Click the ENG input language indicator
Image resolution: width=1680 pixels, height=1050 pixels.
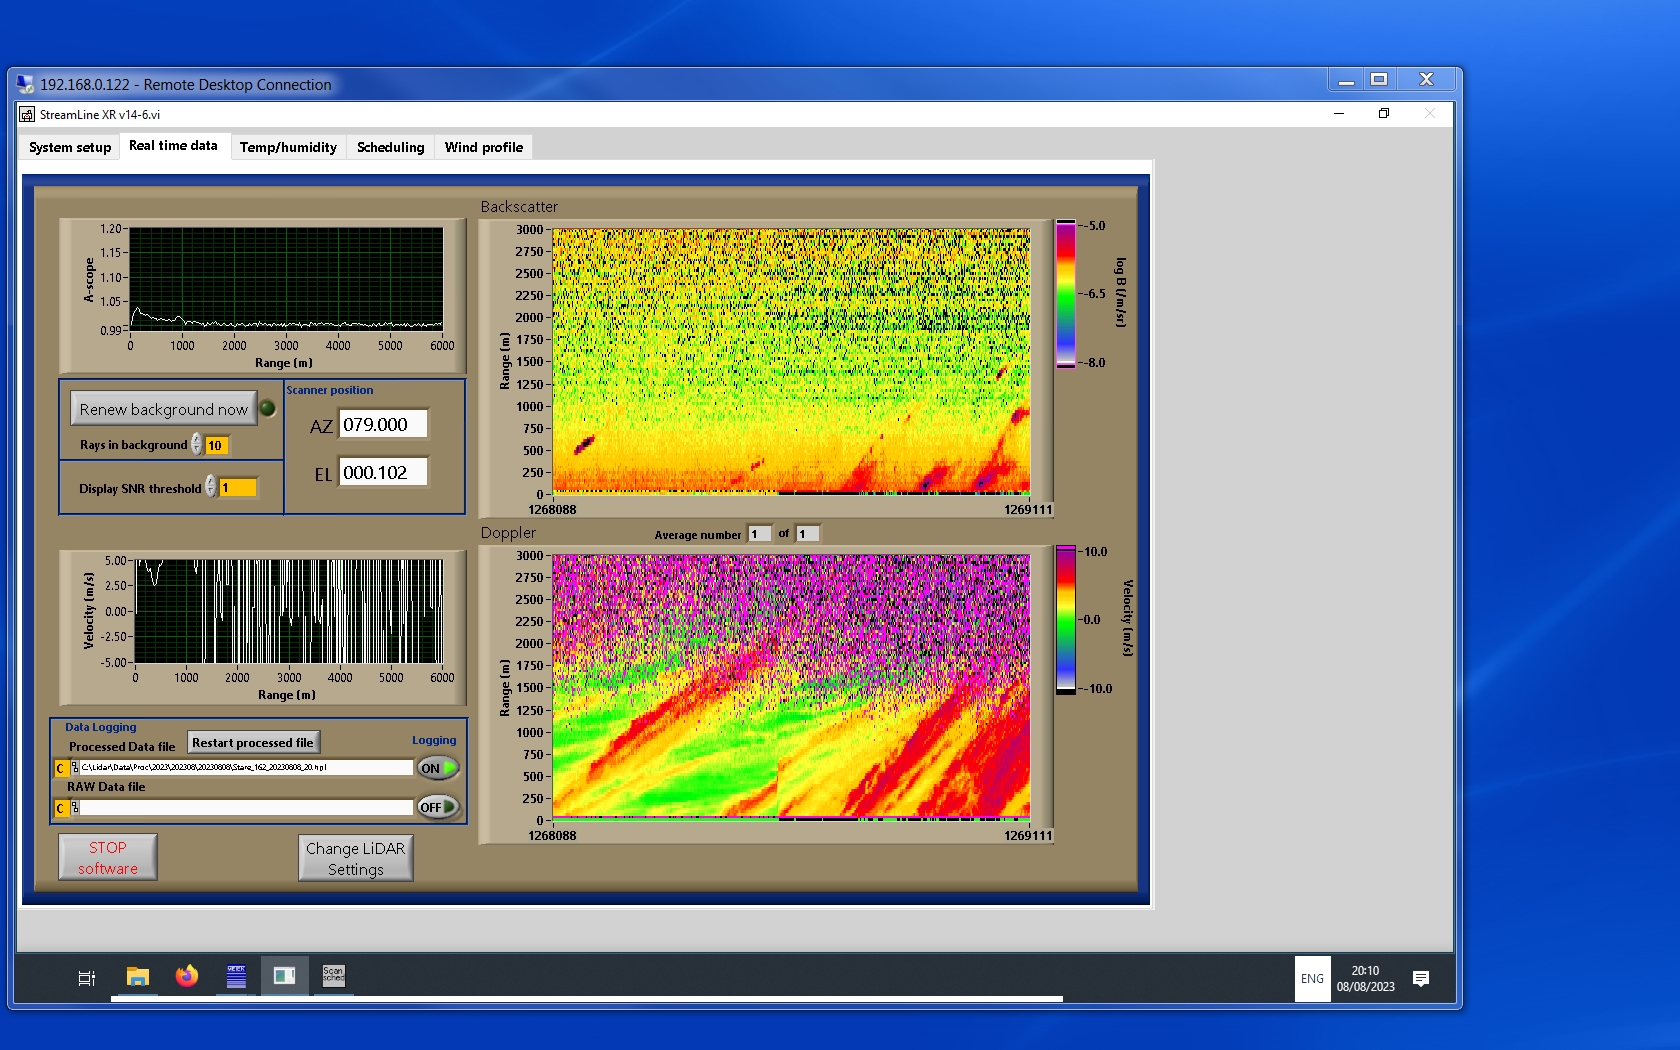1312,979
